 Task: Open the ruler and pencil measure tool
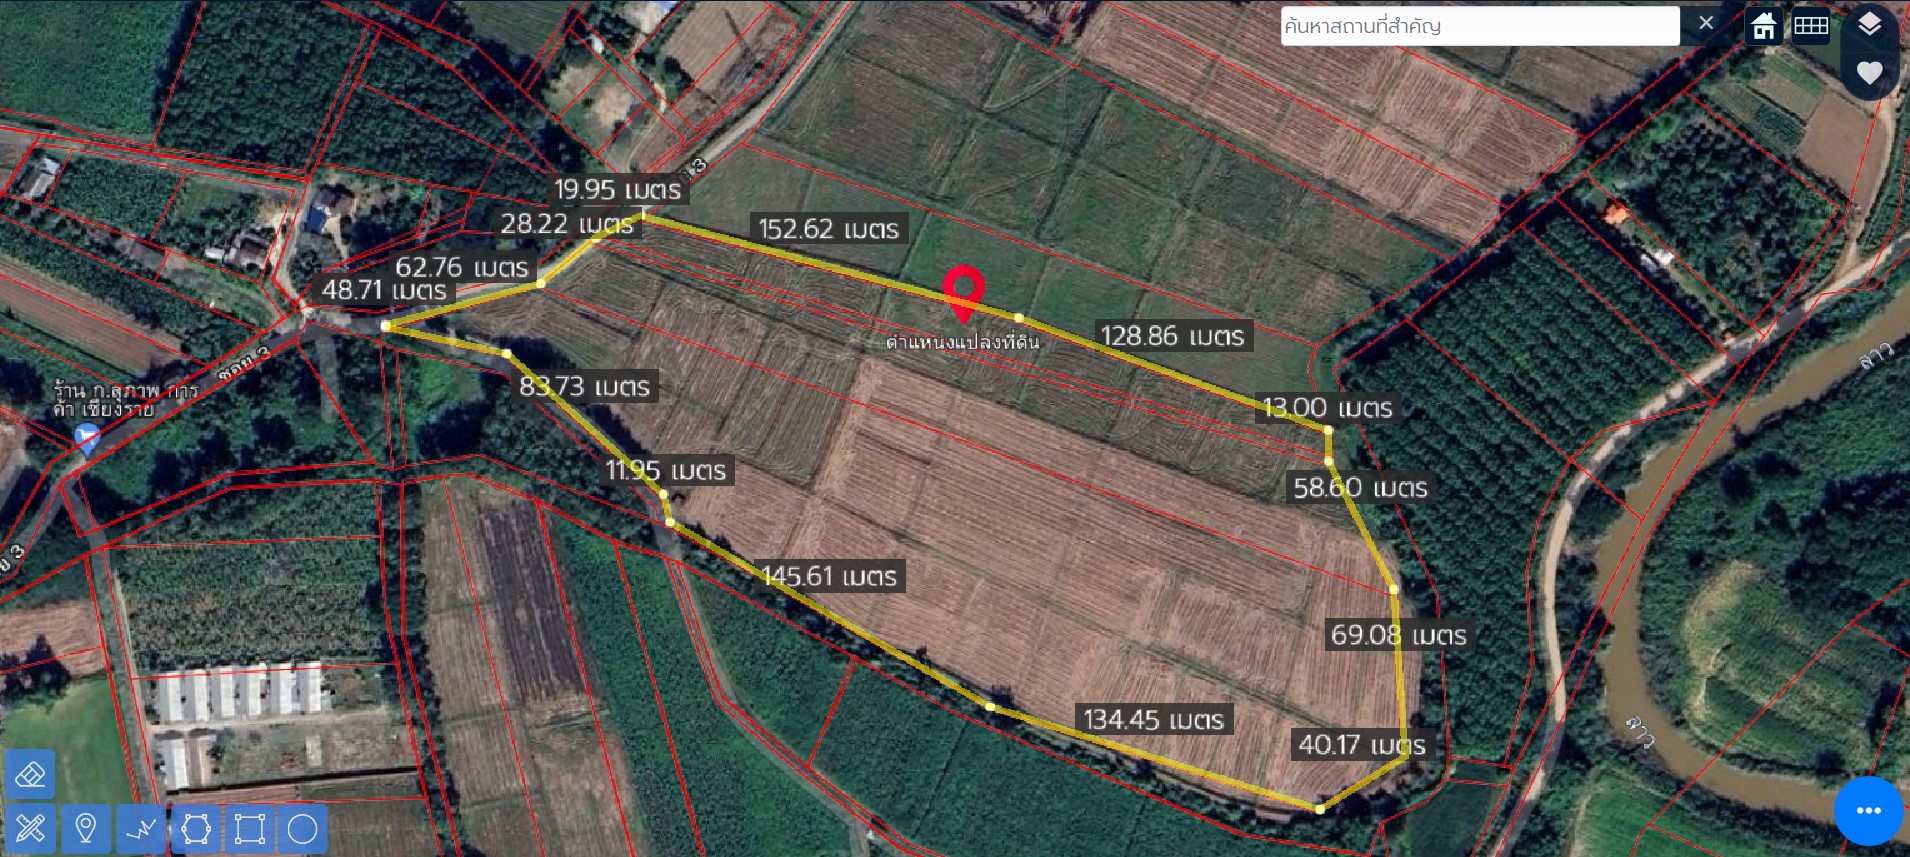(30, 828)
